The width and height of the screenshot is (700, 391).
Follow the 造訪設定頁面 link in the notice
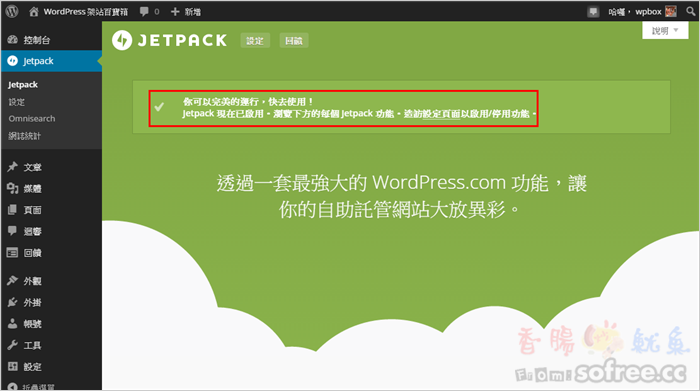click(432, 114)
